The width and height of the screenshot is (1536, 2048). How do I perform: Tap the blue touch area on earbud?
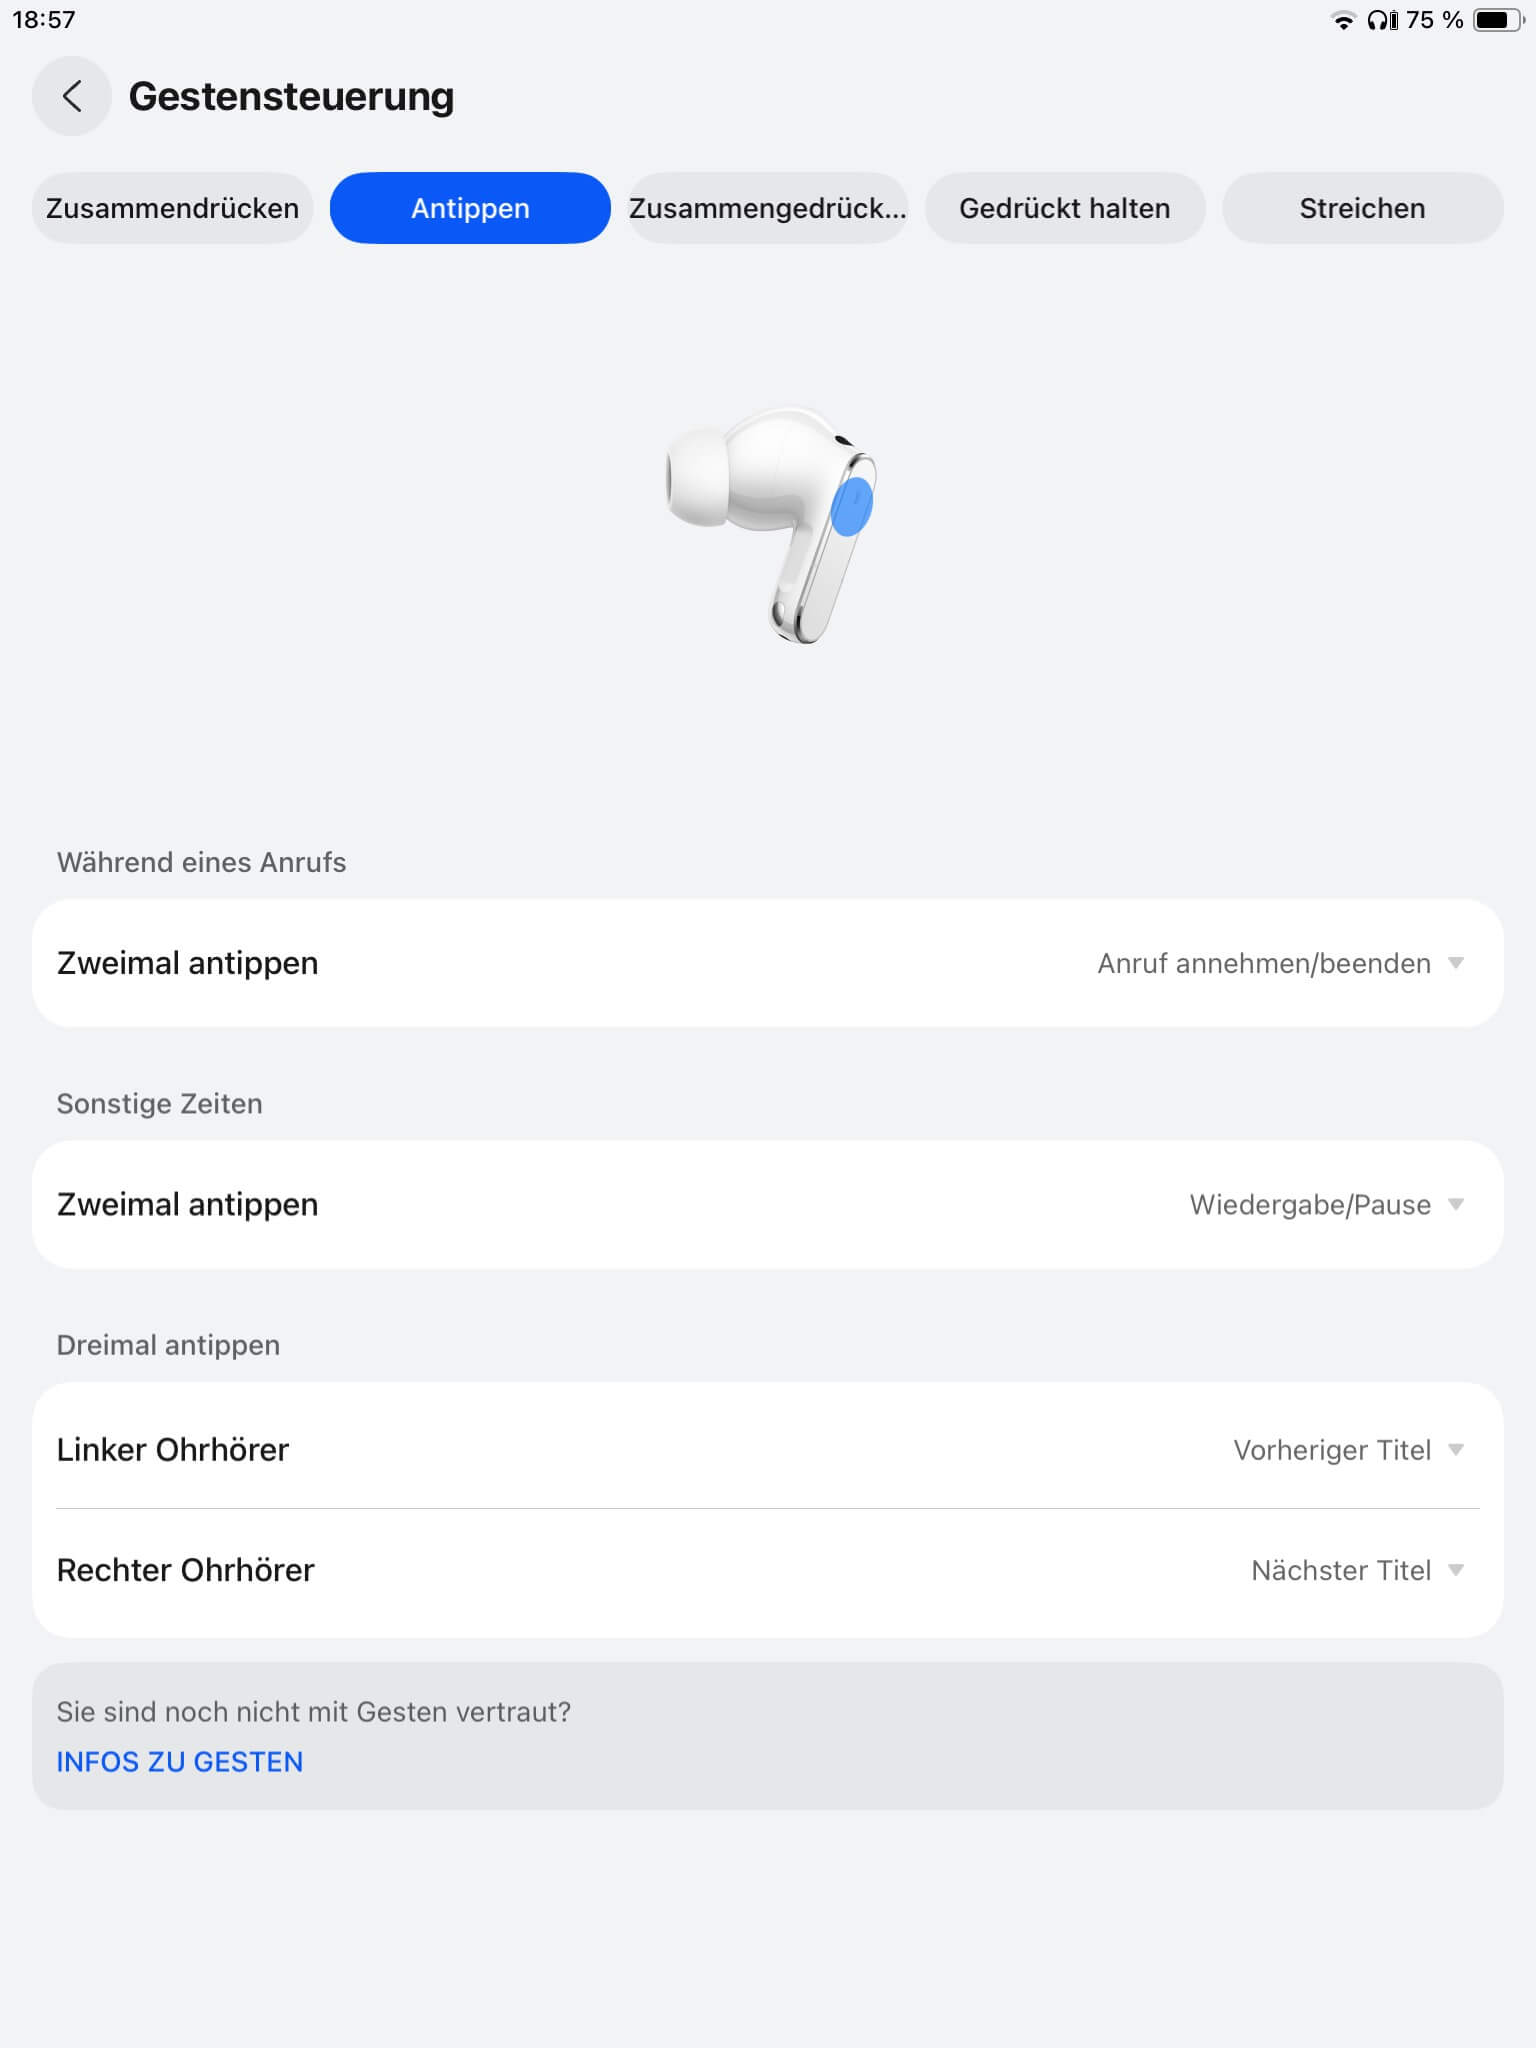point(852,506)
